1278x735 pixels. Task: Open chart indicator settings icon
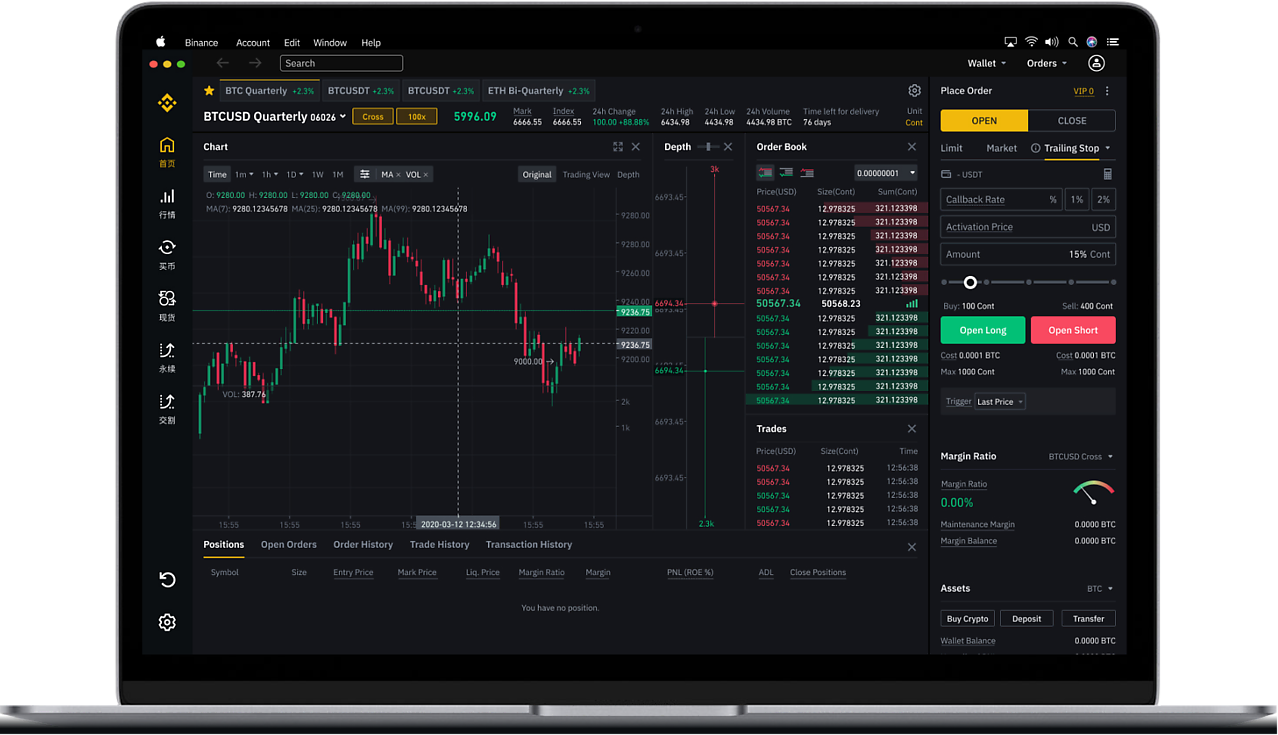pos(364,174)
